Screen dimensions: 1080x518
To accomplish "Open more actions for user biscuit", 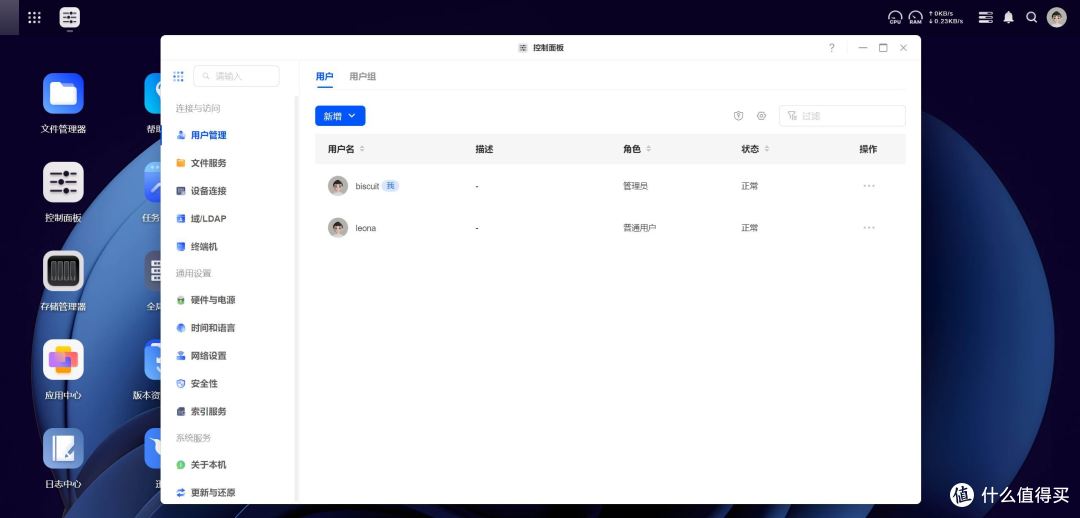I will 869,186.
